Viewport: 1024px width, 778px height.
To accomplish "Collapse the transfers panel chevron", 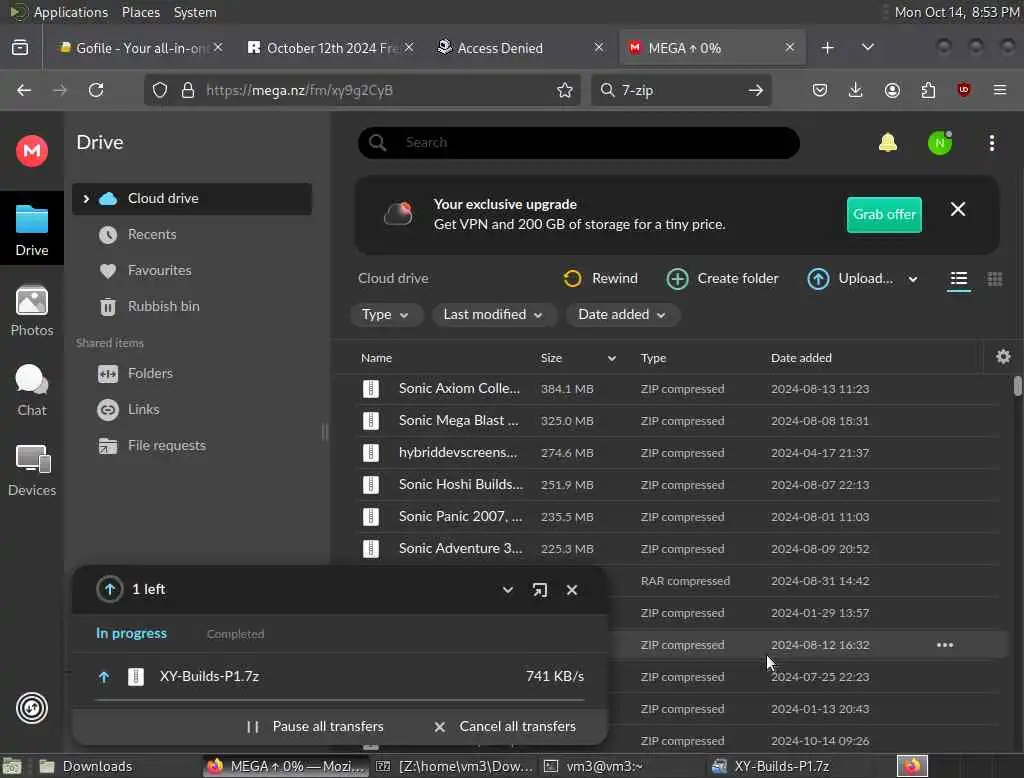I will coord(507,590).
